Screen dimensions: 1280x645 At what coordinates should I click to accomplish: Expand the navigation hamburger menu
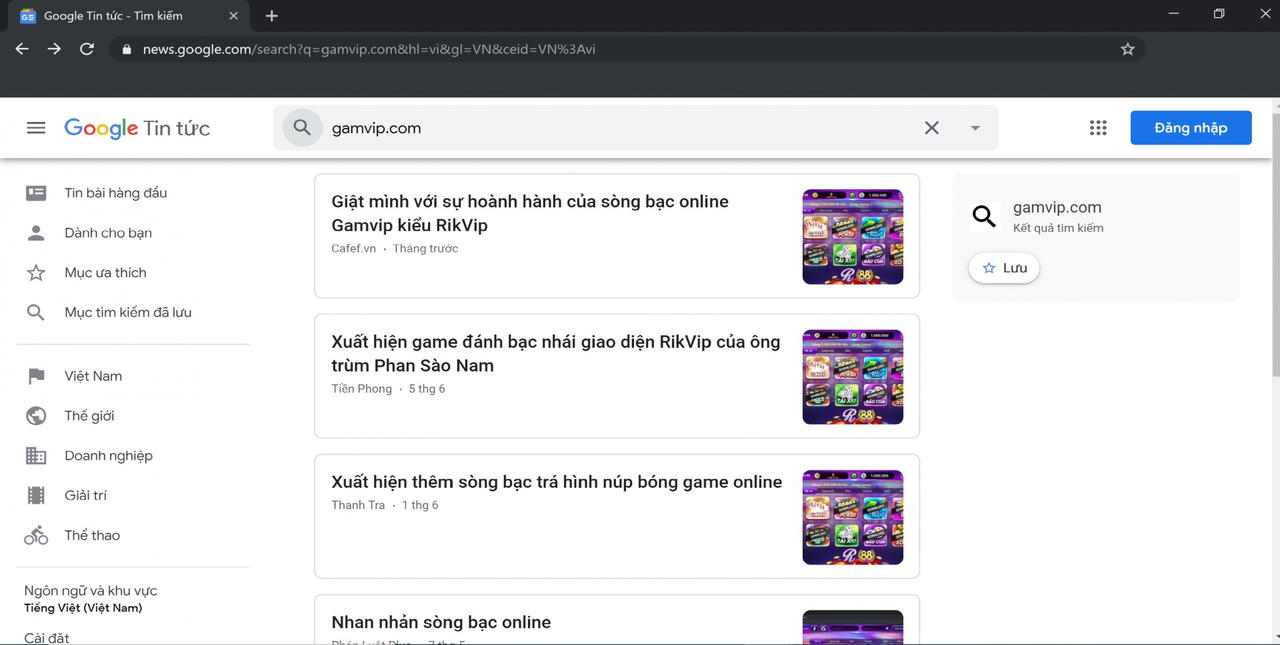coord(36,127)
